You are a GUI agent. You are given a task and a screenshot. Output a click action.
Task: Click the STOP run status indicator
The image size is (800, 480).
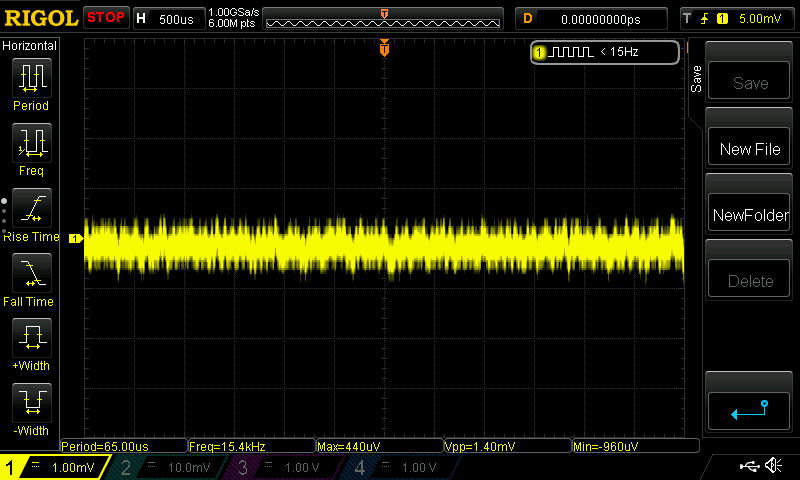[106, 17]
